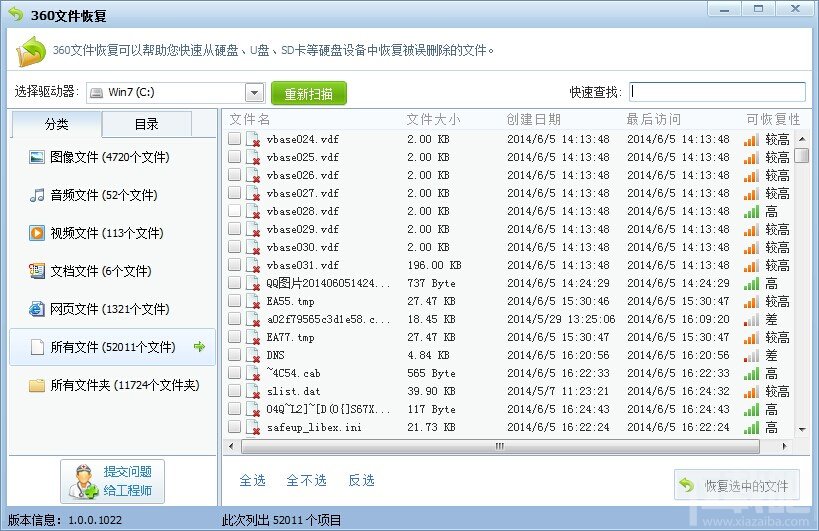The image size is (819, 531).
Task: Click the document files category icon
Action: click(x=37, y=271)
